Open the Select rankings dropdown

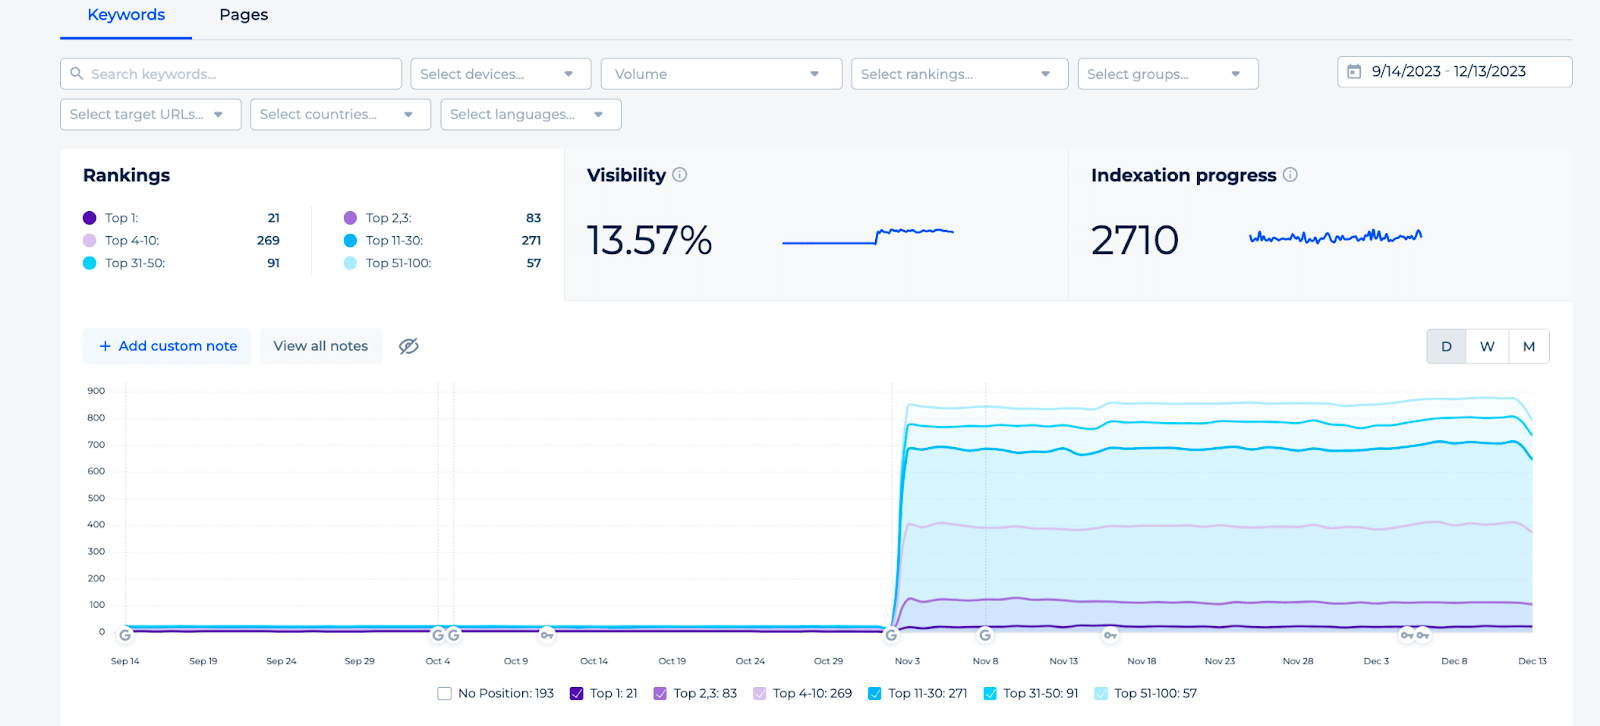click(959, 74)
